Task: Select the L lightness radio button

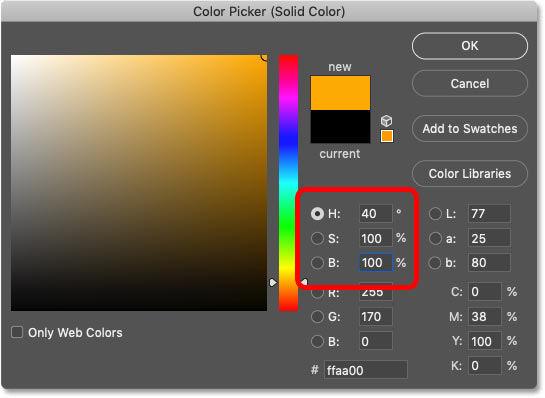Action: tap(435, 213)
